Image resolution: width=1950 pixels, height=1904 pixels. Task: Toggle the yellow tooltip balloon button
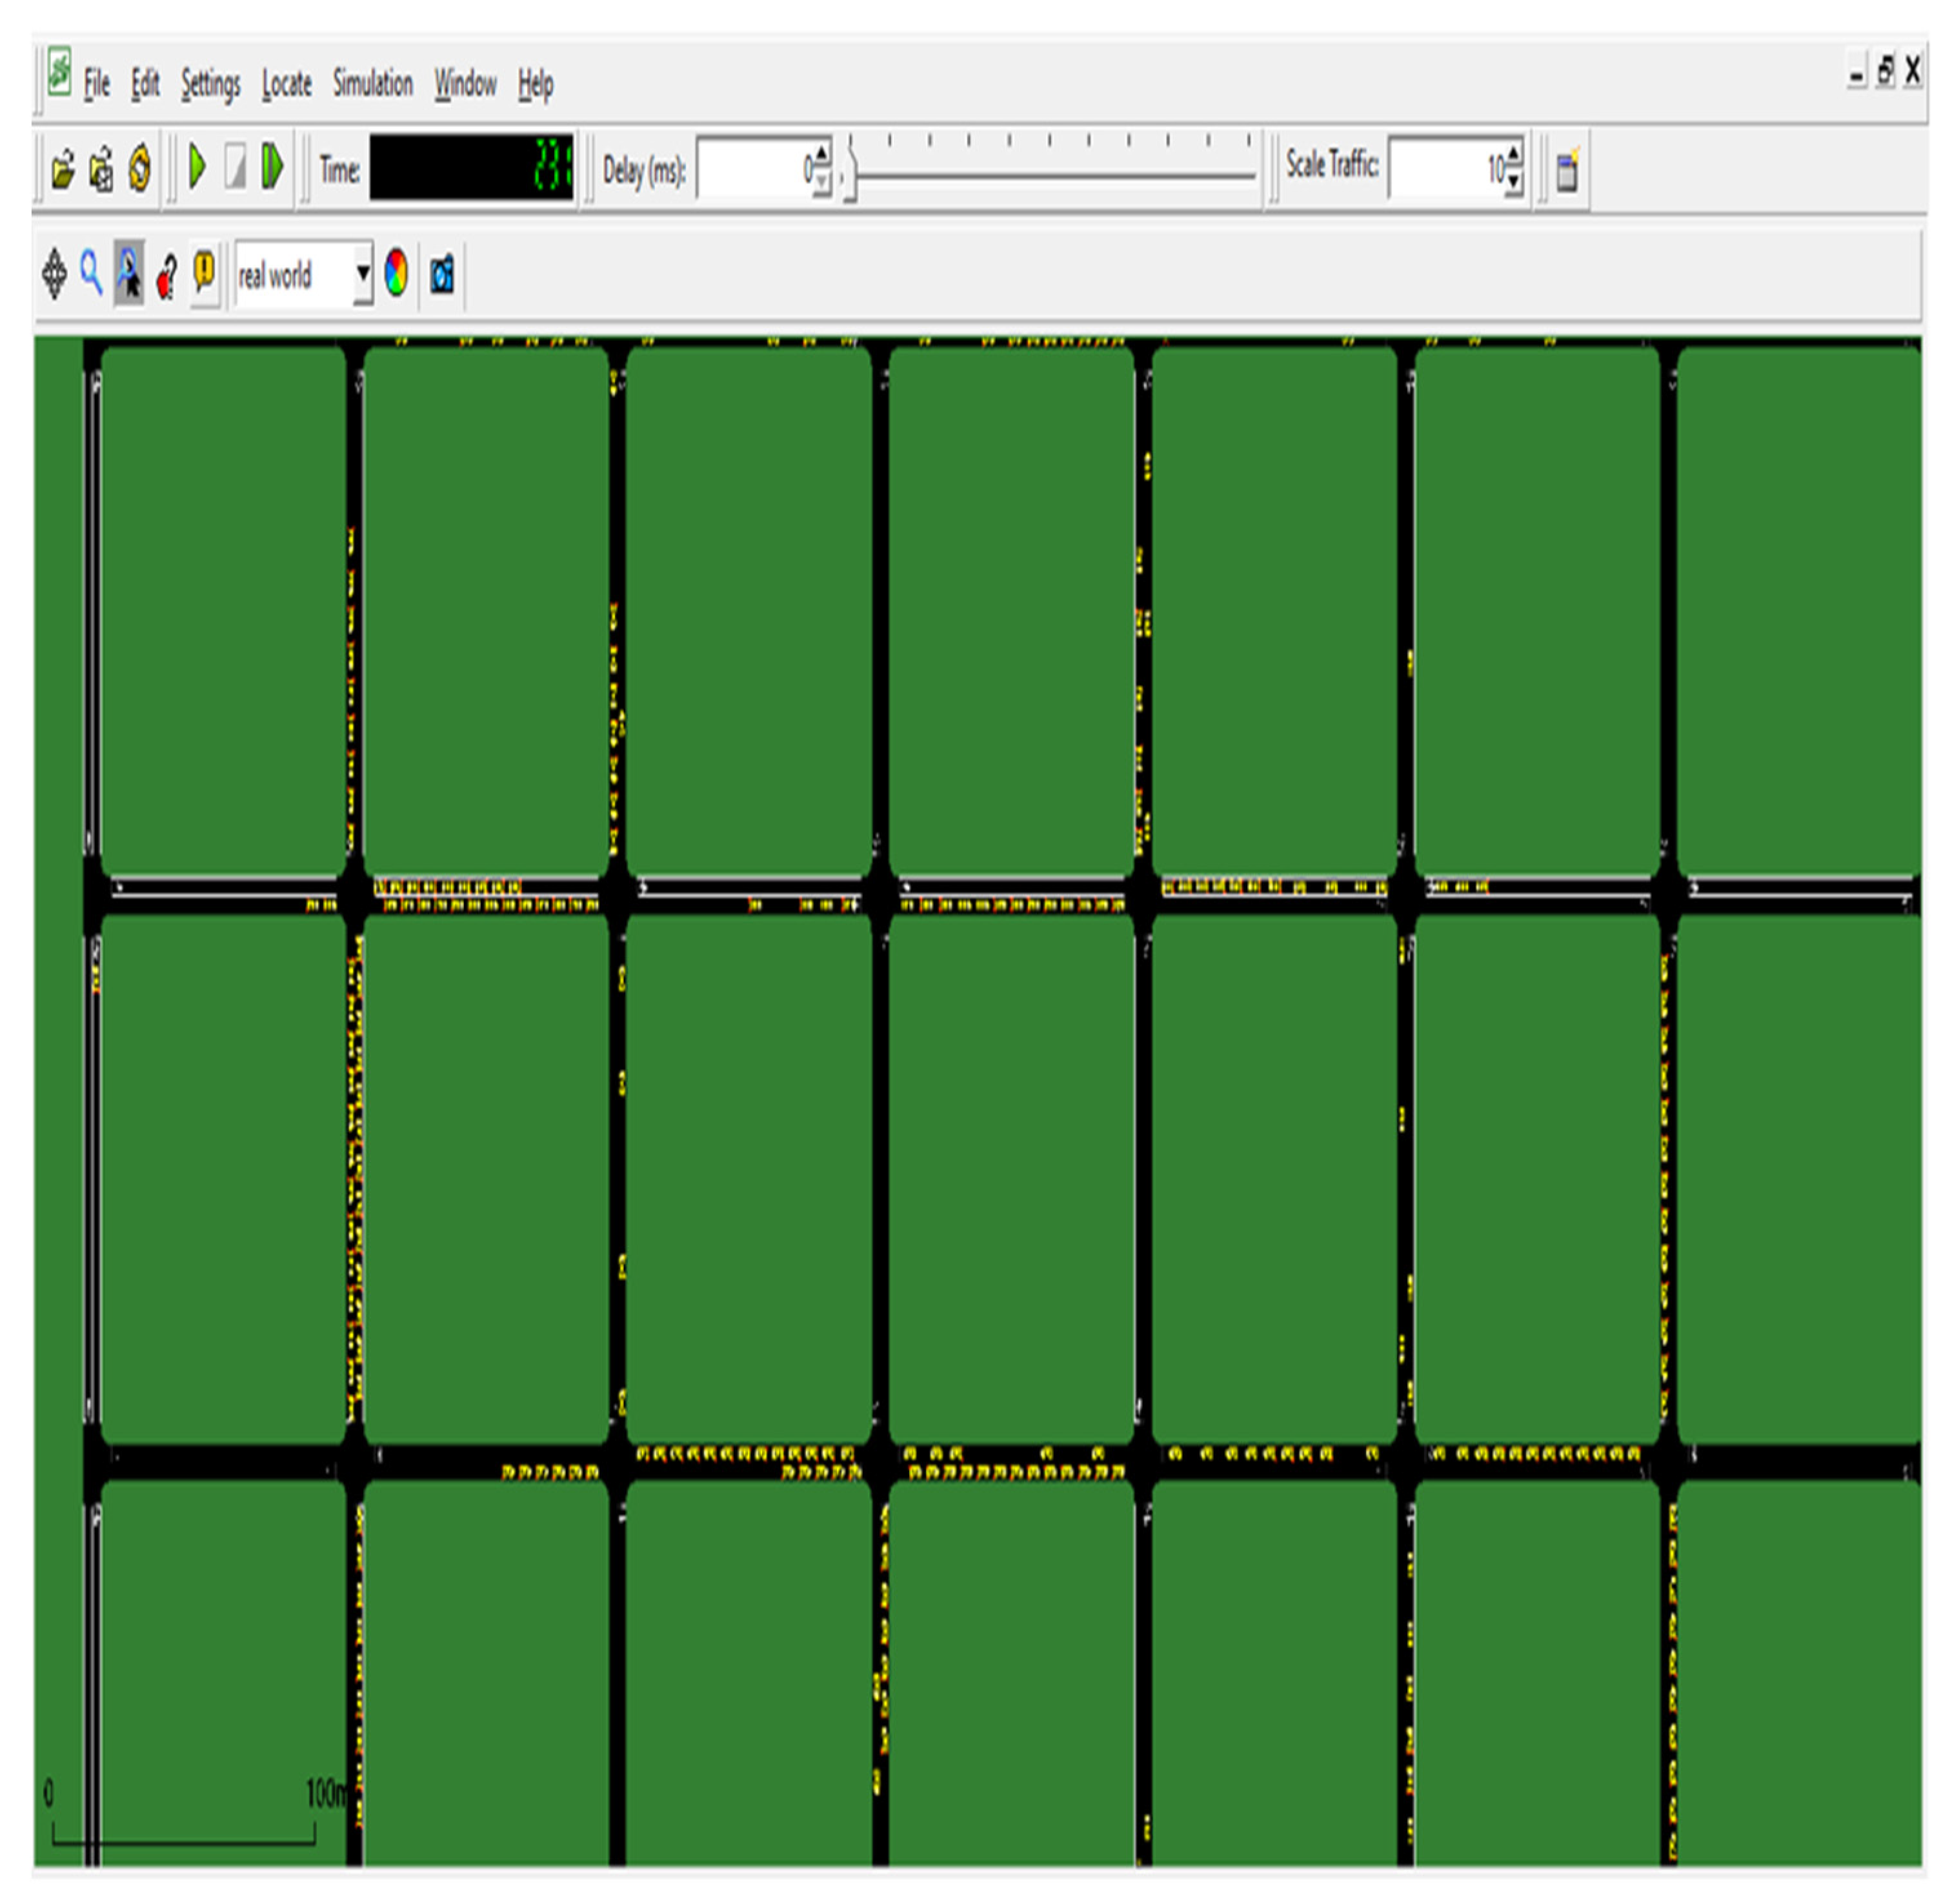[x=204, y=272]
